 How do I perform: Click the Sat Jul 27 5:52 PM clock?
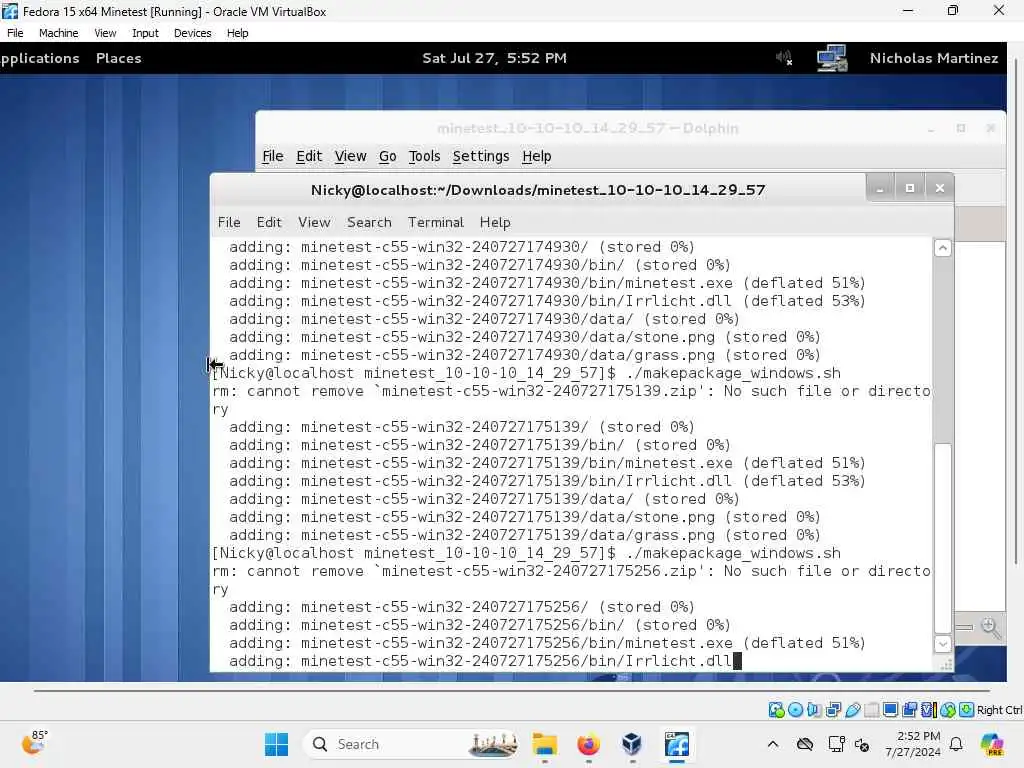pyautogui.click(x=494, y=58)
